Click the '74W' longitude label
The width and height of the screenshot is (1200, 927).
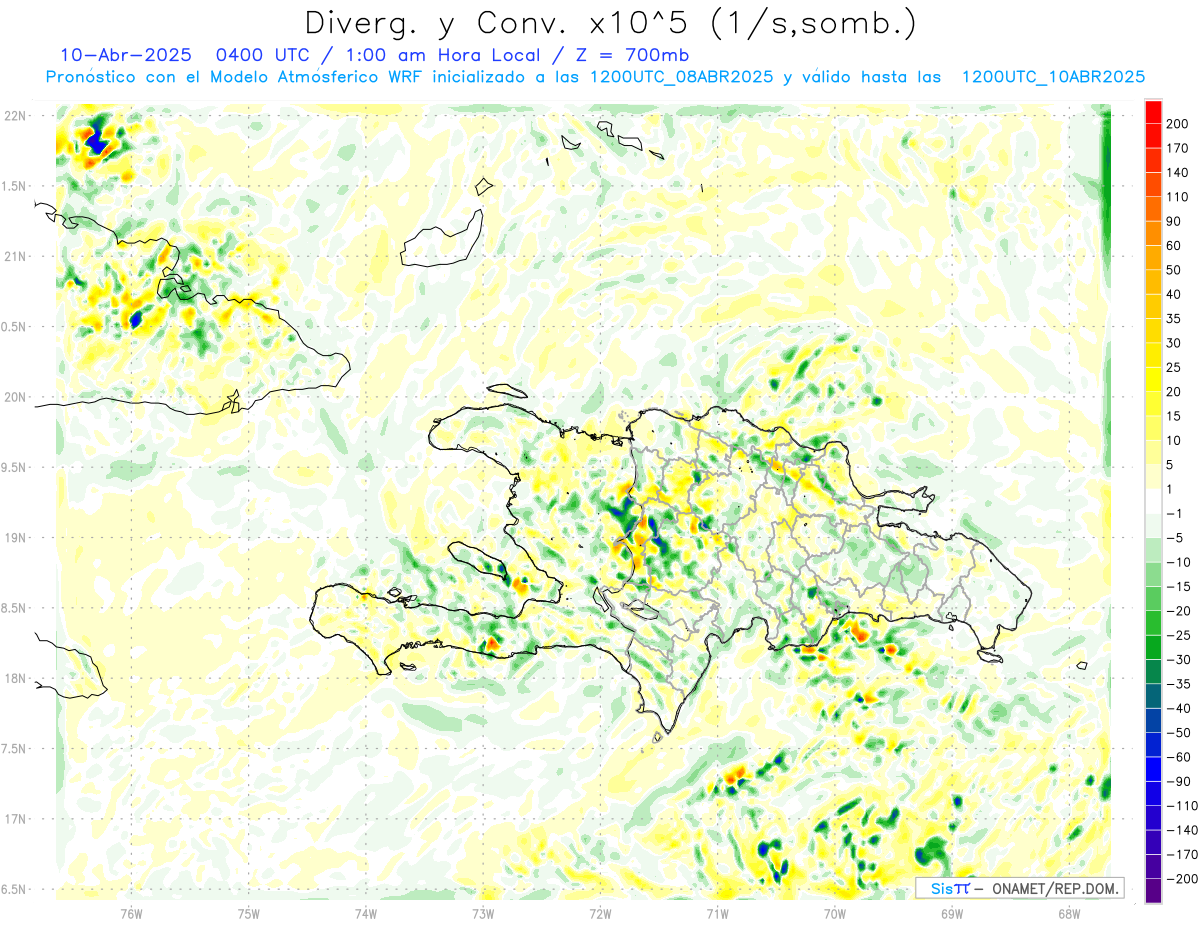(366, 913)
